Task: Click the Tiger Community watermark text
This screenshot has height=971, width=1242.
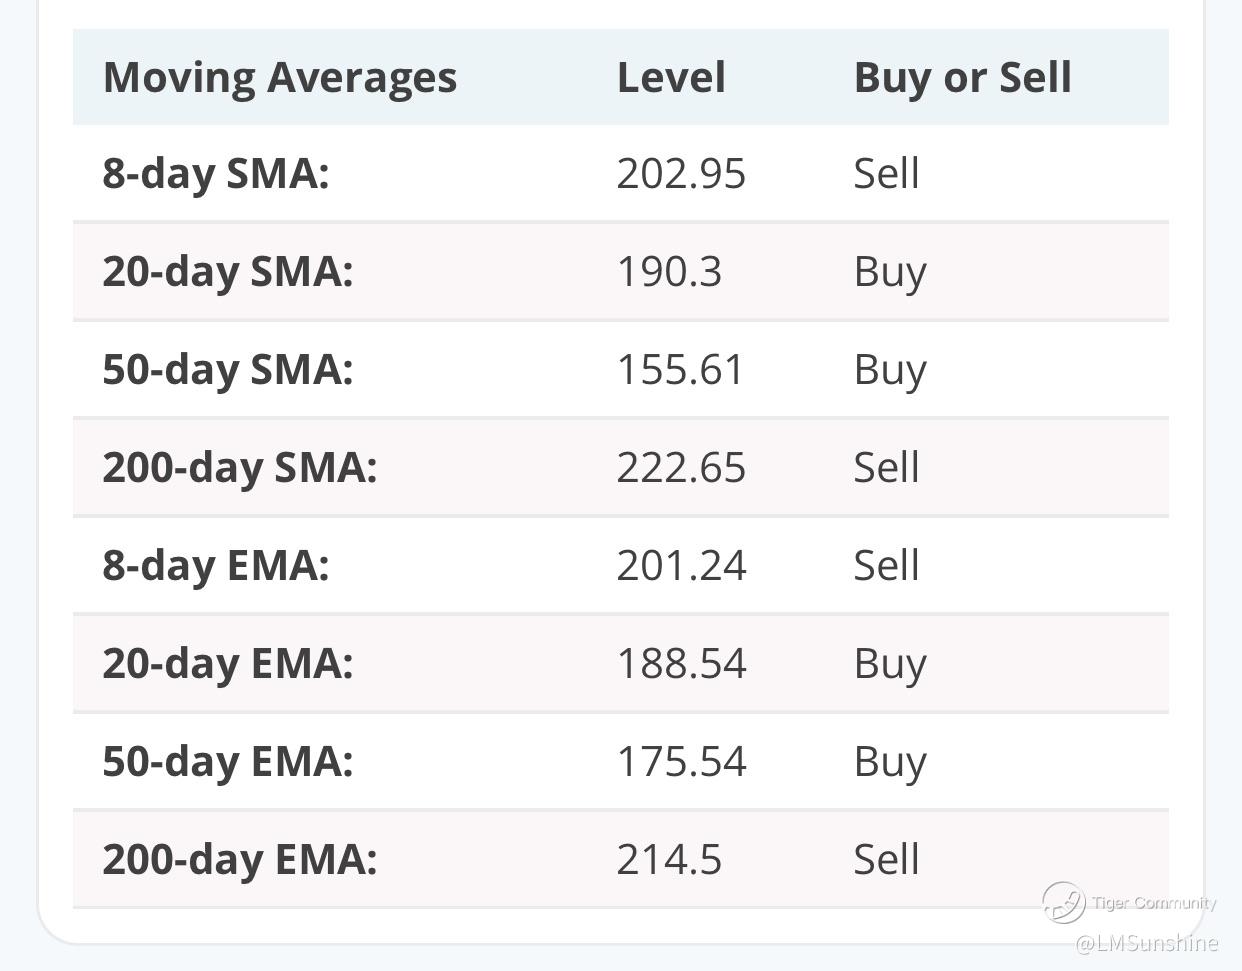Action: click(1154, 903)
